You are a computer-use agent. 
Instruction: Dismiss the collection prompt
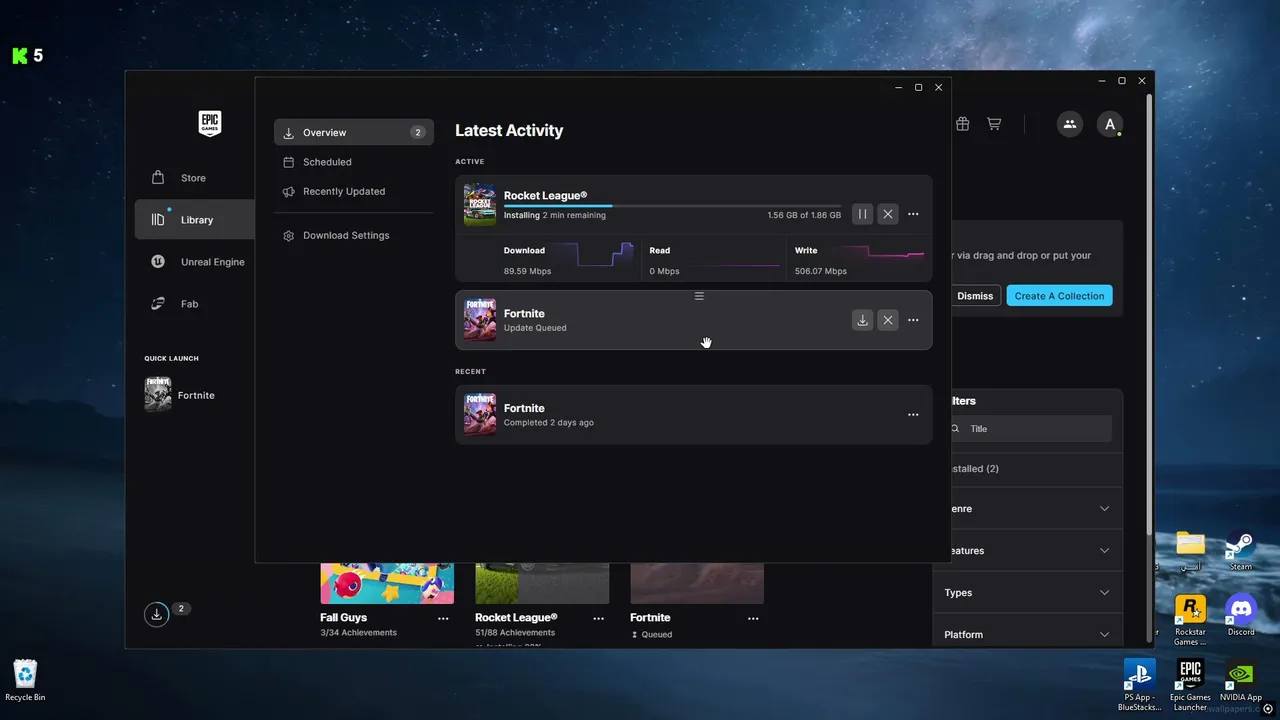coord(975,296)
